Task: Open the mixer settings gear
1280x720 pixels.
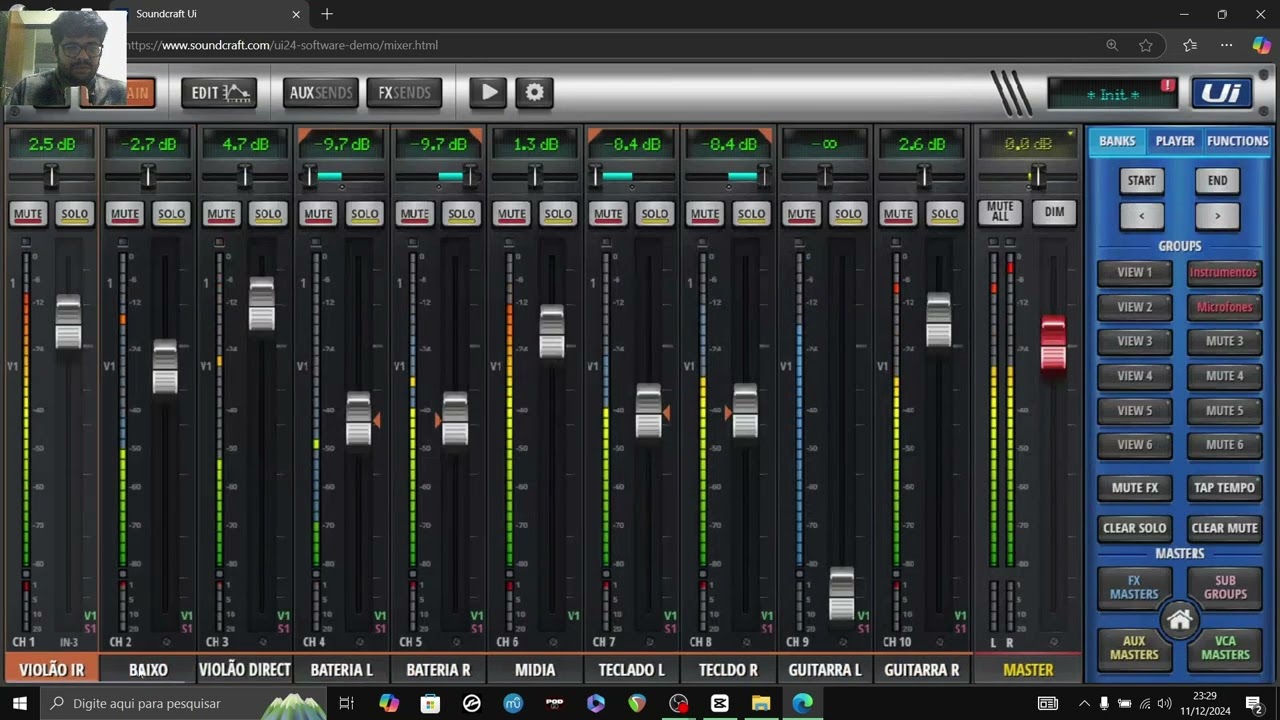Action: click(x=535, y=92)
